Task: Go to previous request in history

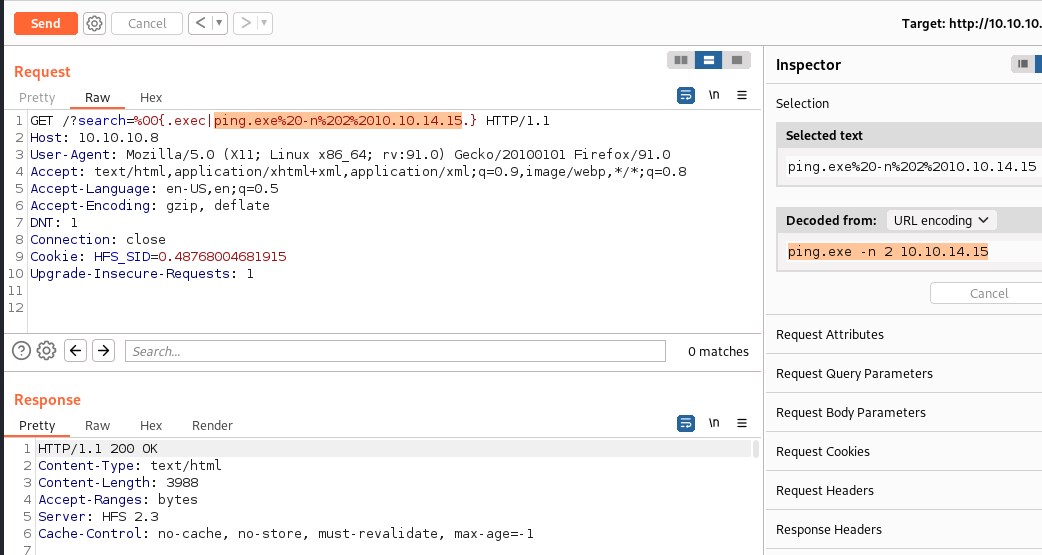Action: click(x=199, y=23)
